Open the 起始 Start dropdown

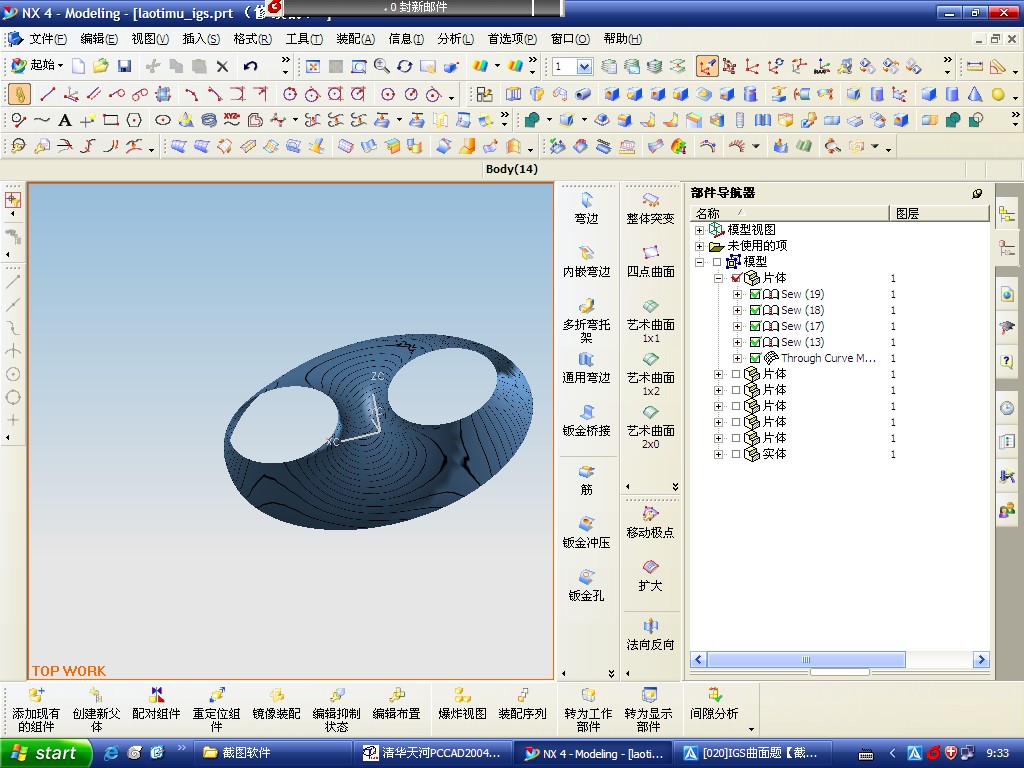pos(38,65)
